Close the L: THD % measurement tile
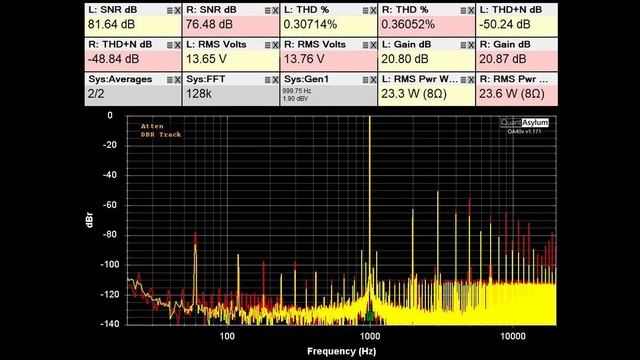 (373, 11)
